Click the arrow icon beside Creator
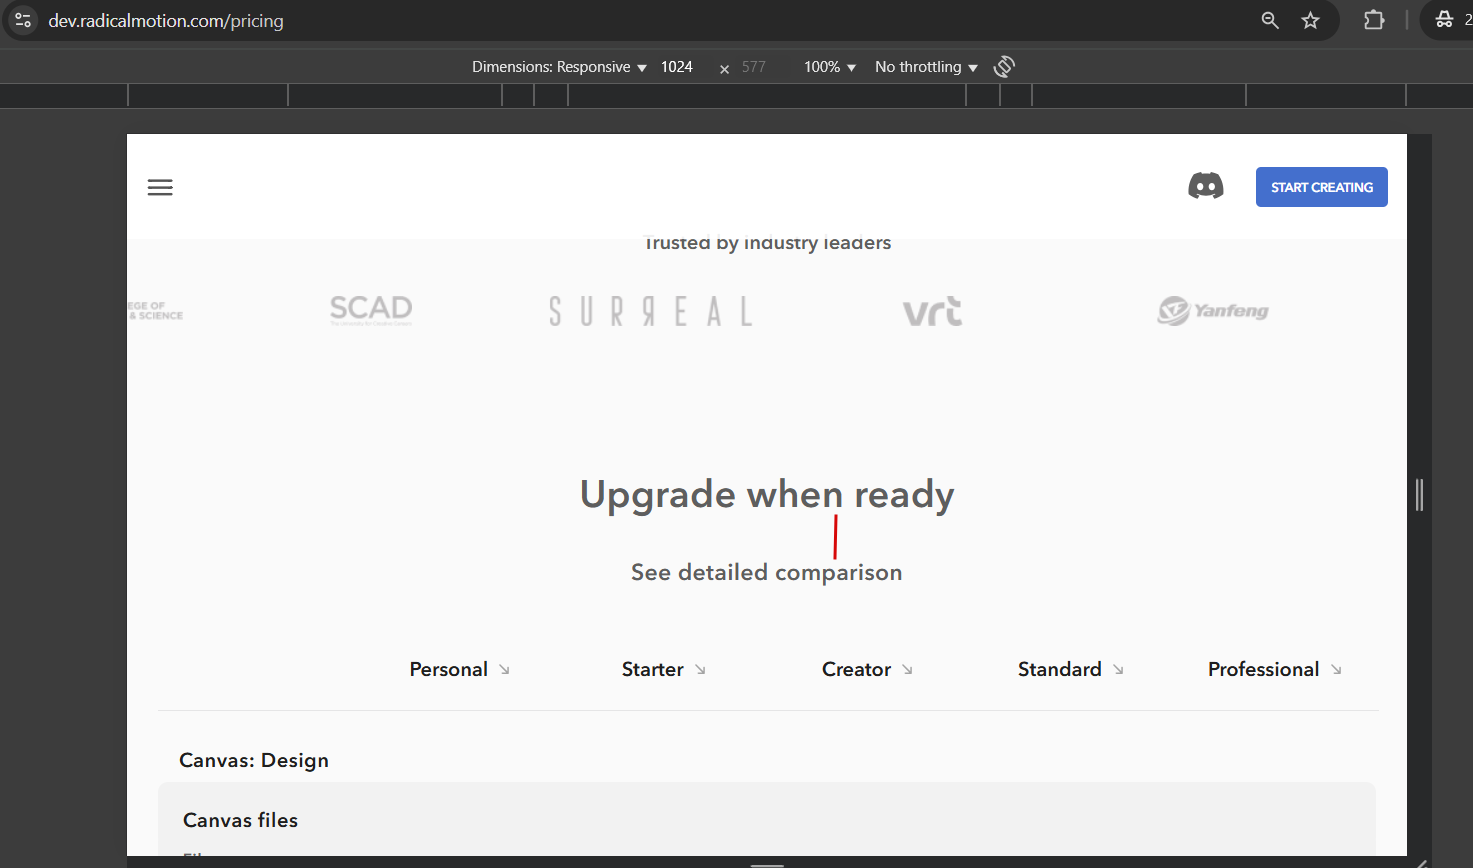 [x=907, y=670]
